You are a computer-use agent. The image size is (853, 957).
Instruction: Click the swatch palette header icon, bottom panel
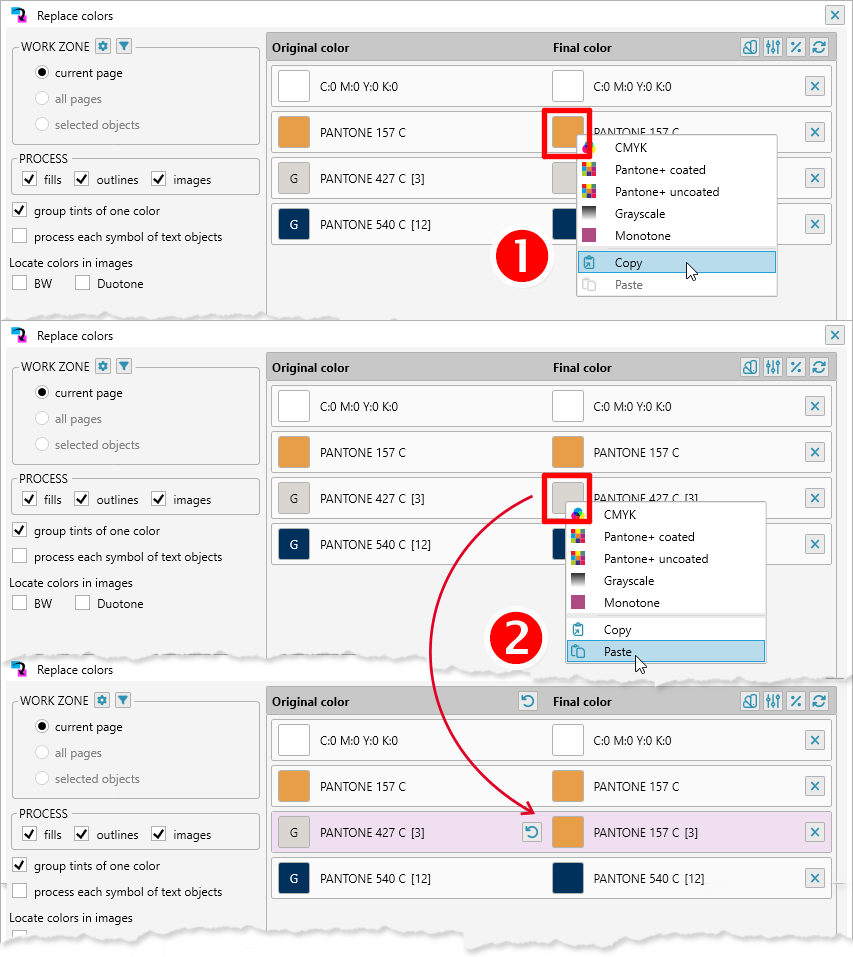coord(750,701)
